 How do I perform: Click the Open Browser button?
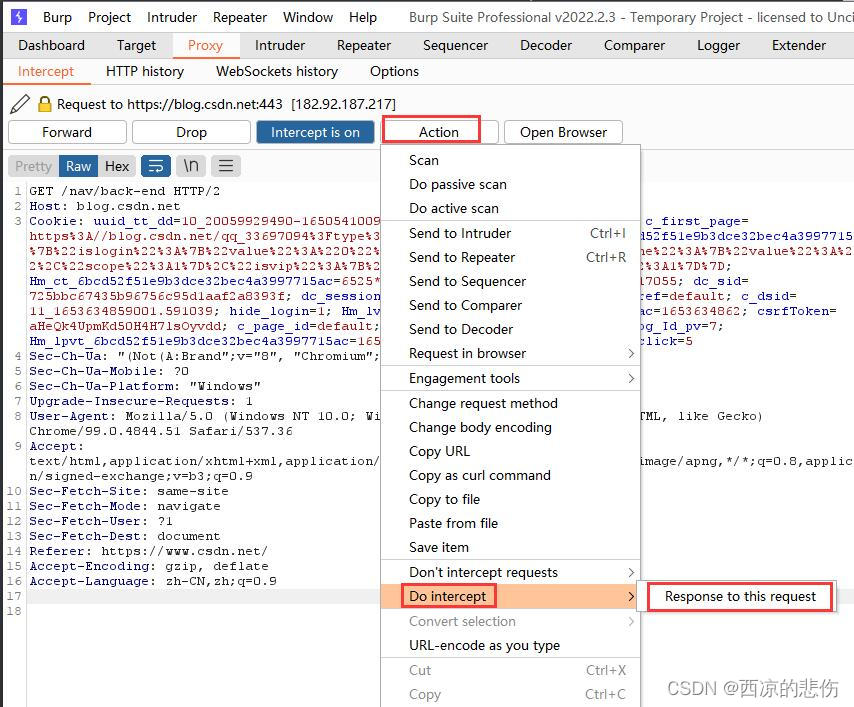[563, 132]
